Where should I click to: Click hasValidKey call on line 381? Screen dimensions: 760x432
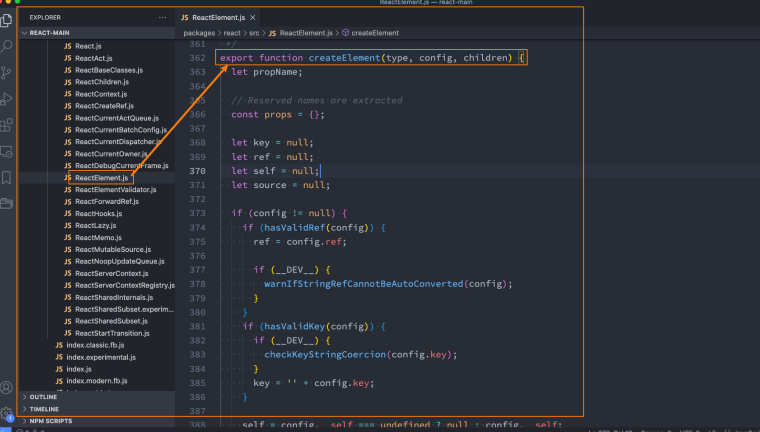tap(294, 326)
